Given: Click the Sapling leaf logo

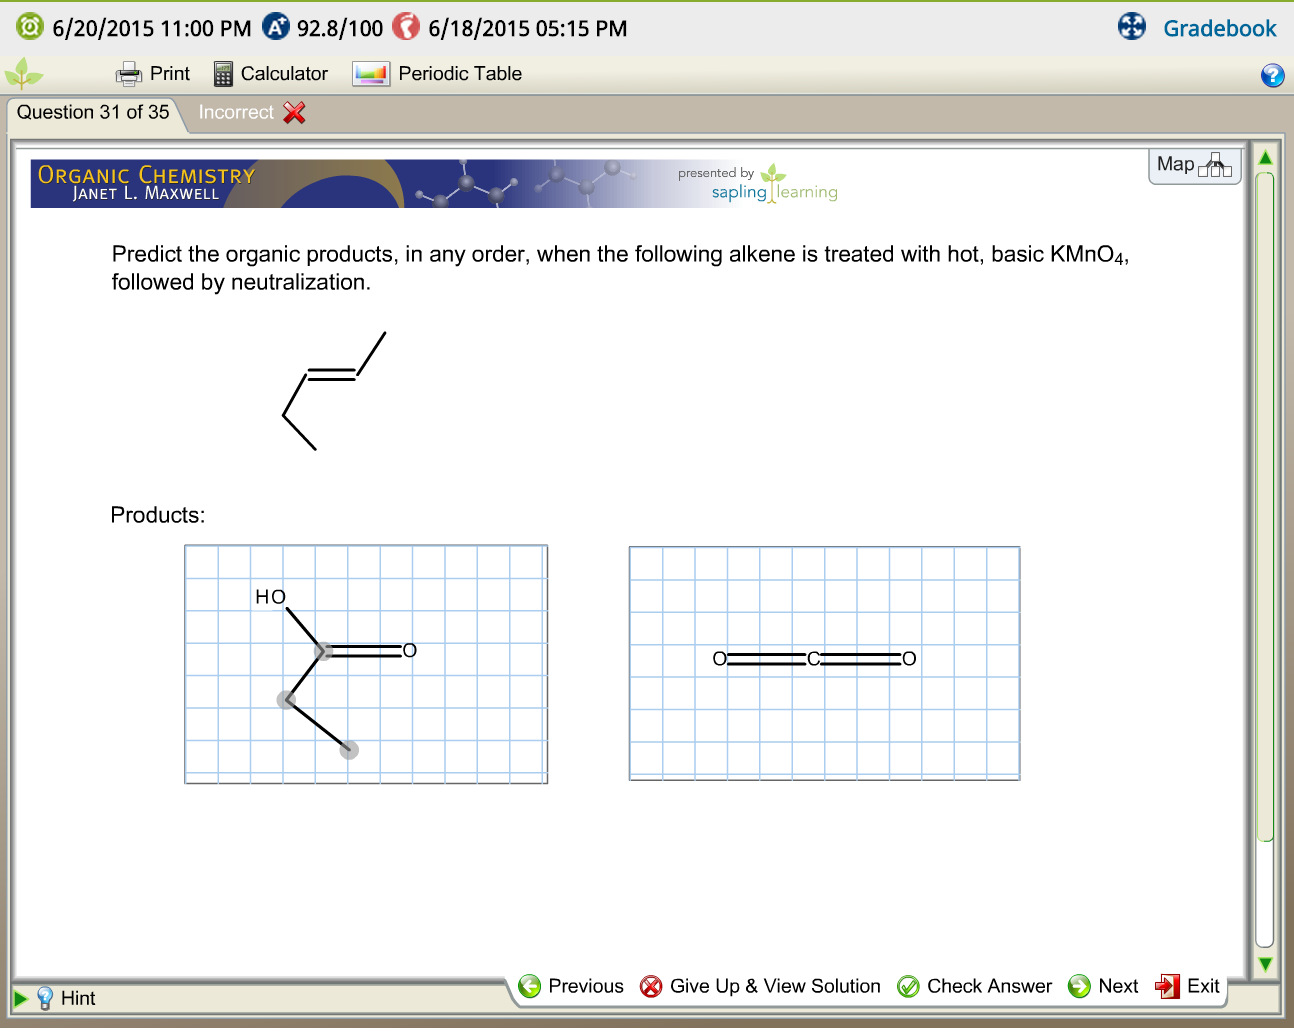Looking at the screenshot, I should pyautogui.click(x=23, y=73).
